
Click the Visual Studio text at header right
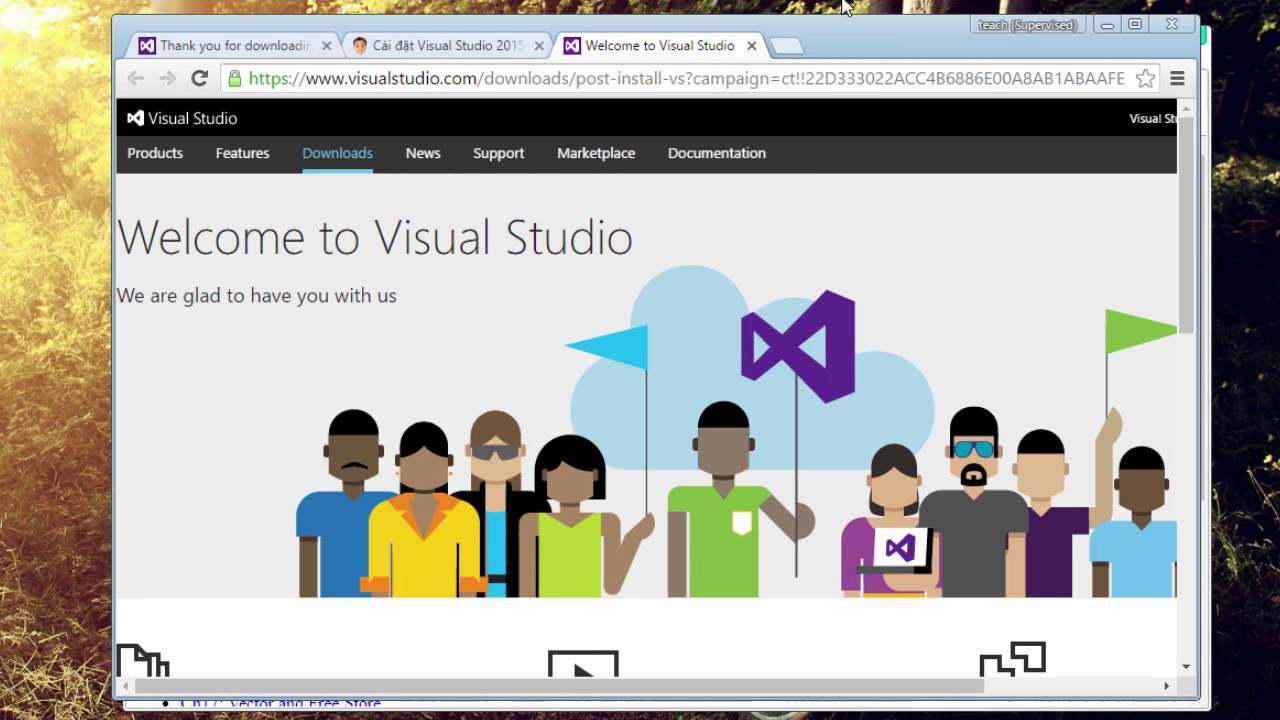[x=1152, y=118]
